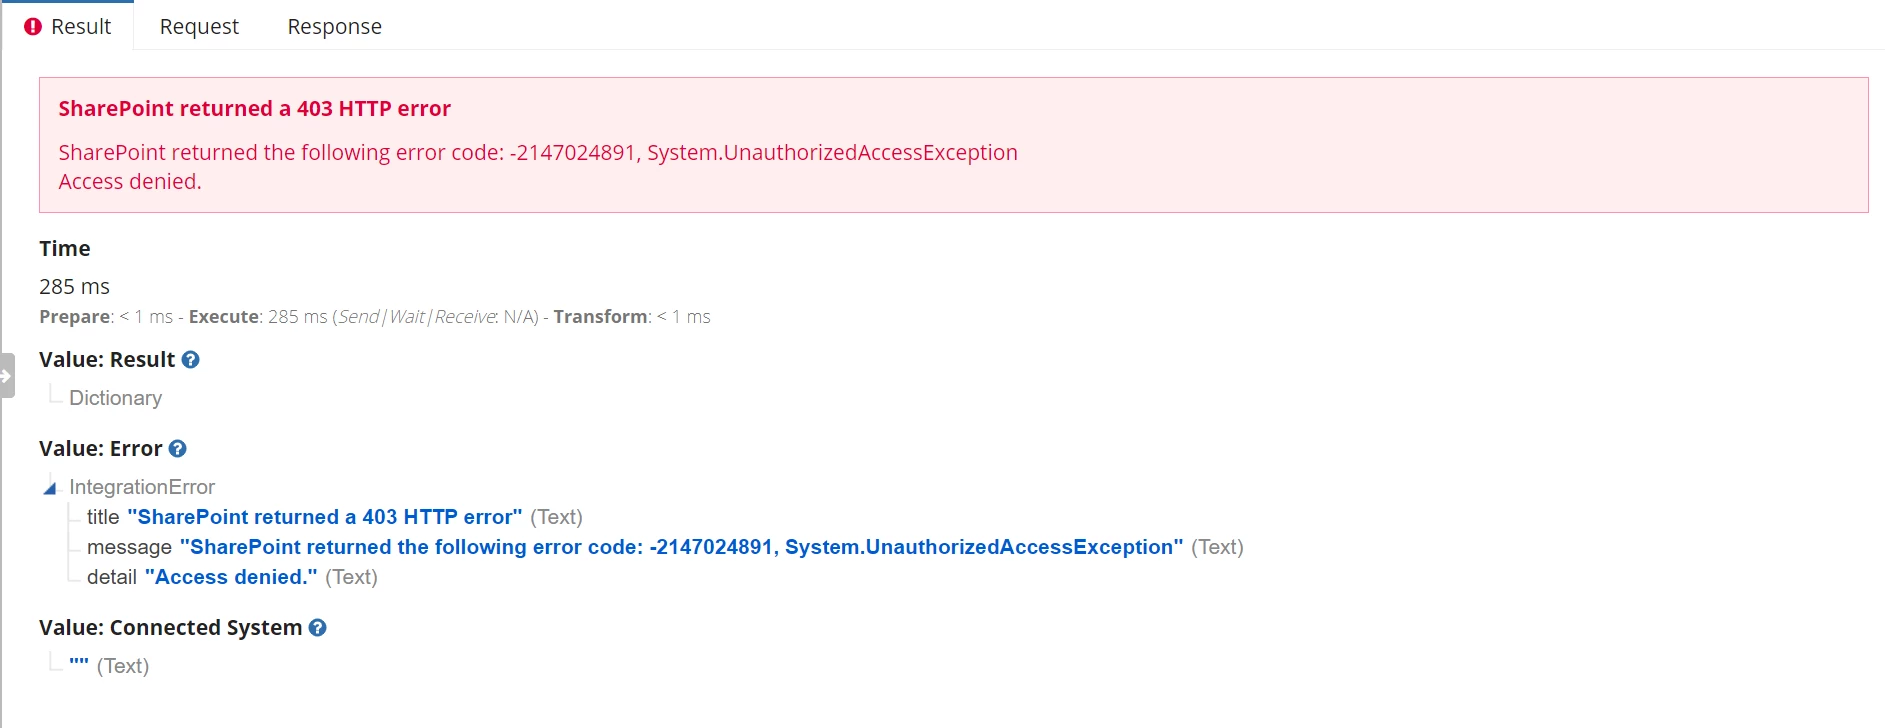Click the 285 ms time value
Image resolution: width=1885 pixels, height=728 pixels.
coord(75,287)
